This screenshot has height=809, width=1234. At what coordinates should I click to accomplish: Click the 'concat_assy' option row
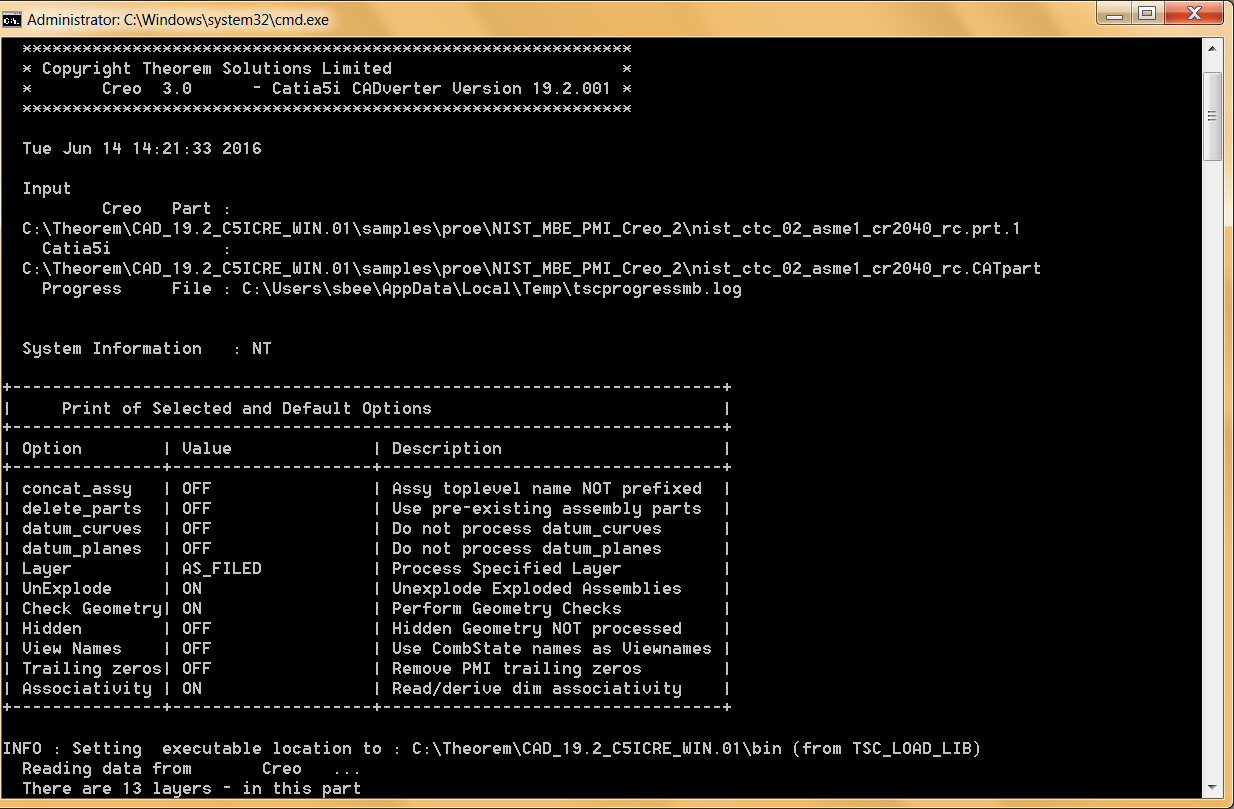[367, 488]
